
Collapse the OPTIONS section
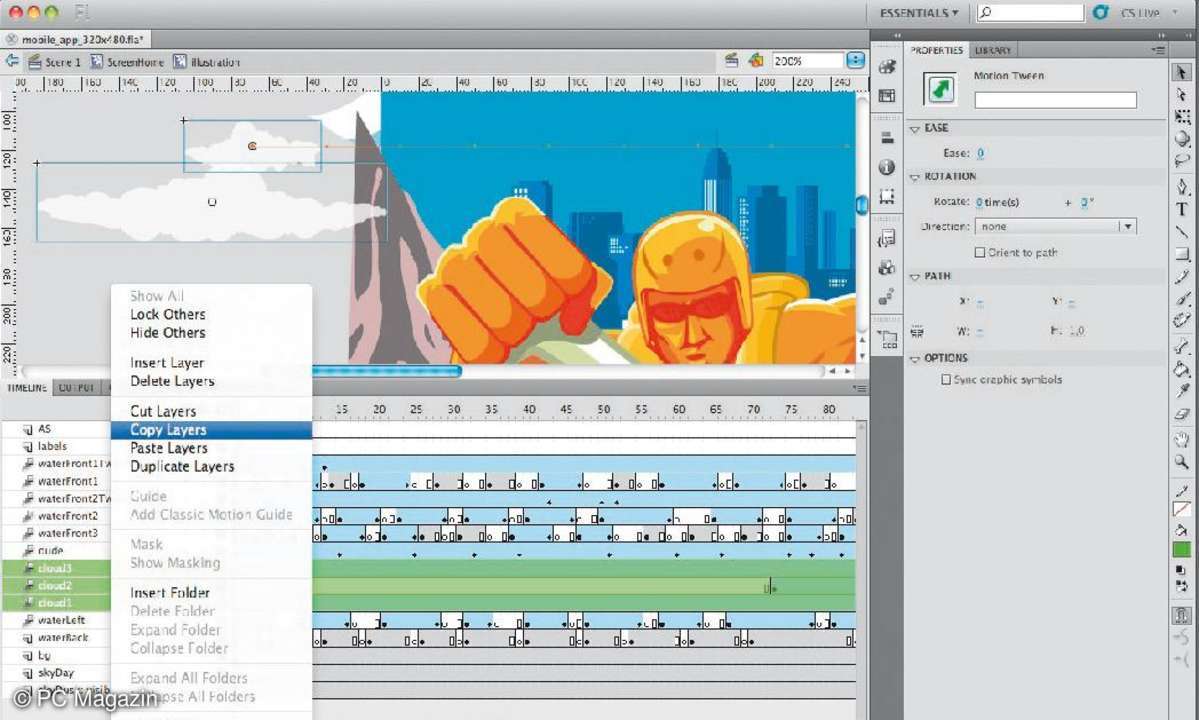(915, 358)
